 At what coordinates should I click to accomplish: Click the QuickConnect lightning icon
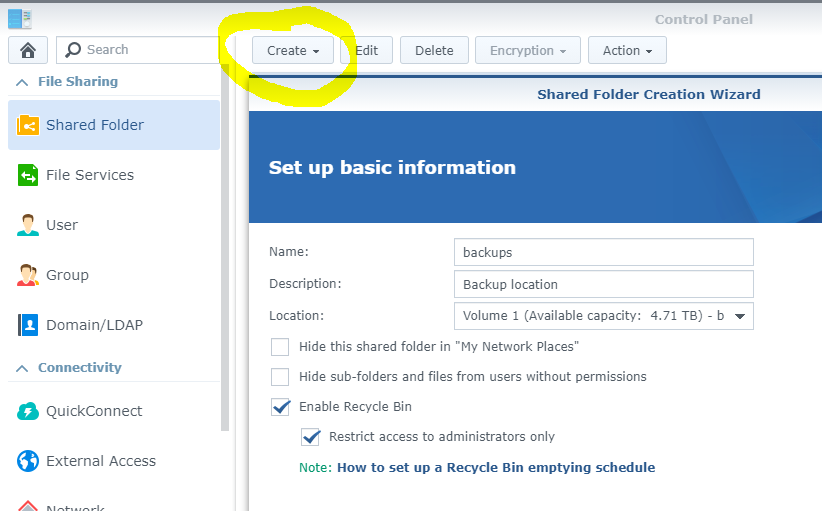pos(28,411)
